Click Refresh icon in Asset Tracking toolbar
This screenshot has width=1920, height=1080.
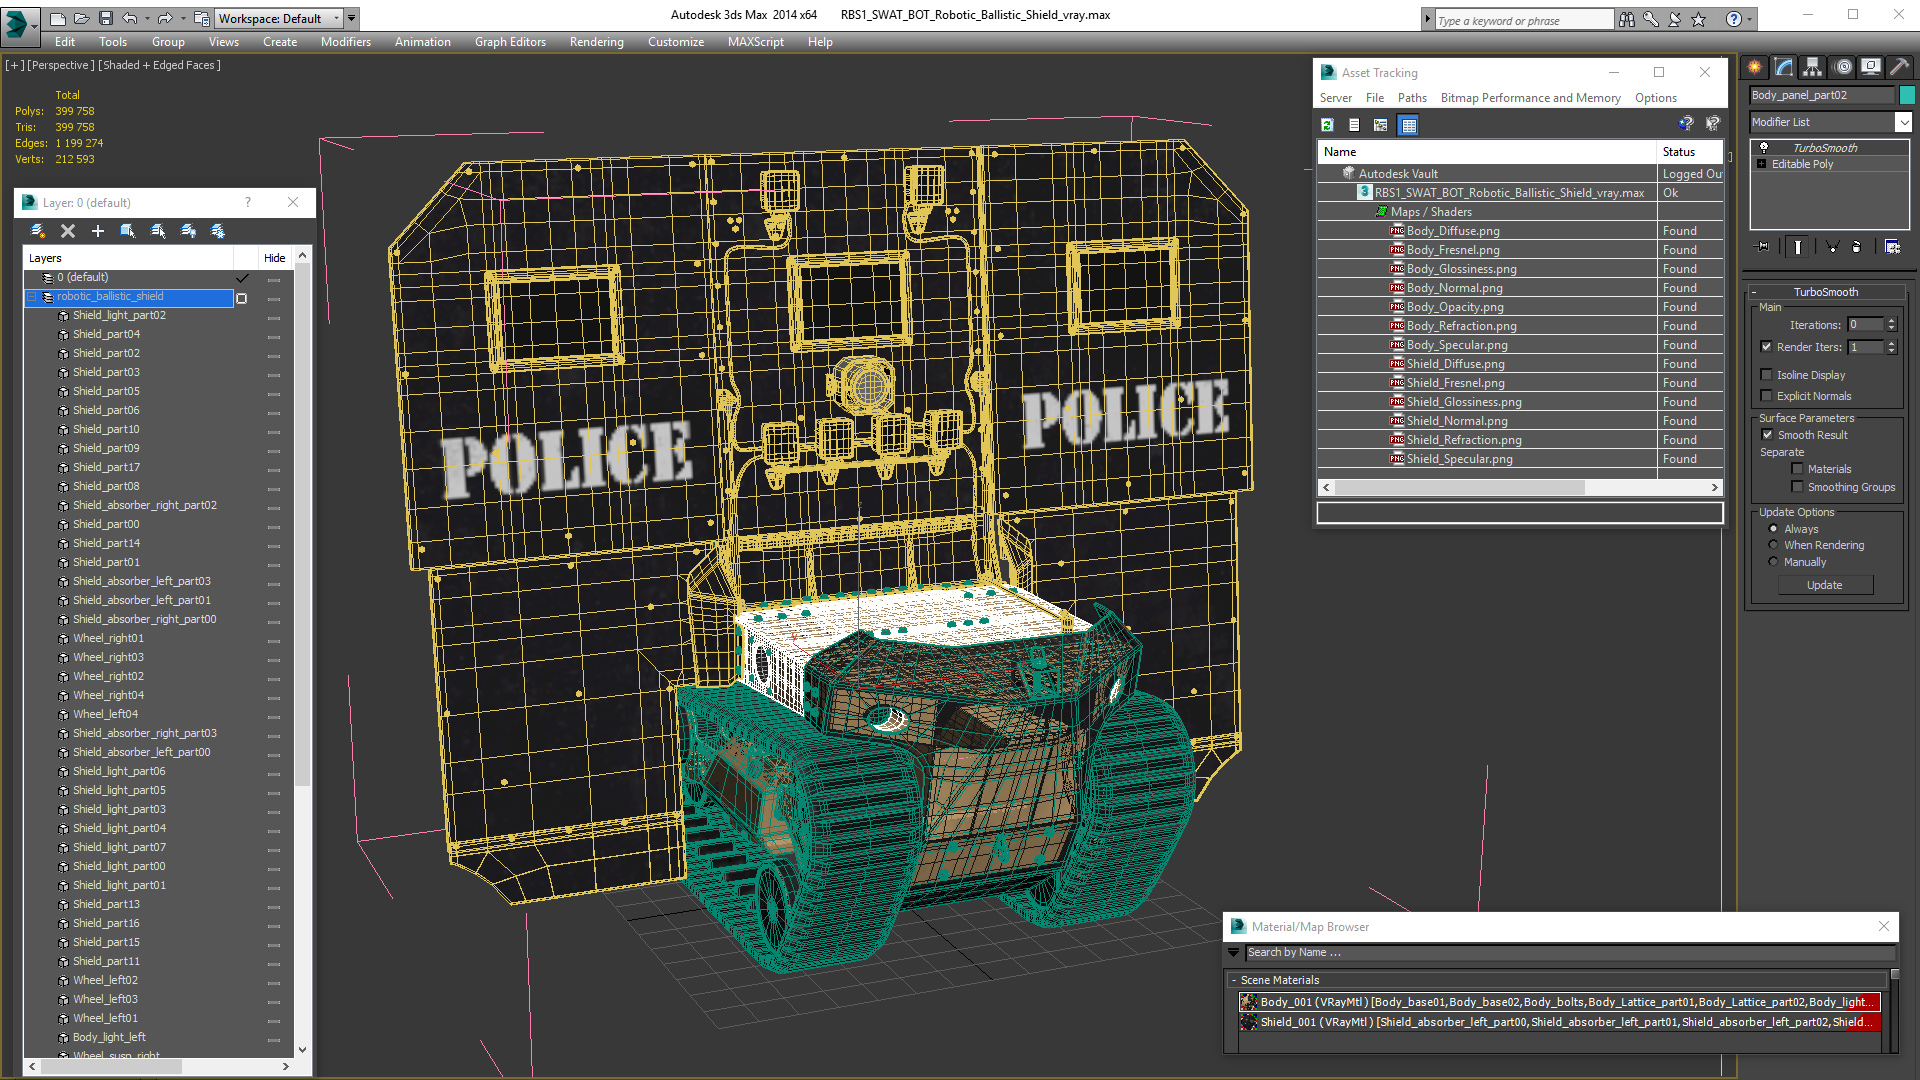(x=1327, y=125)
